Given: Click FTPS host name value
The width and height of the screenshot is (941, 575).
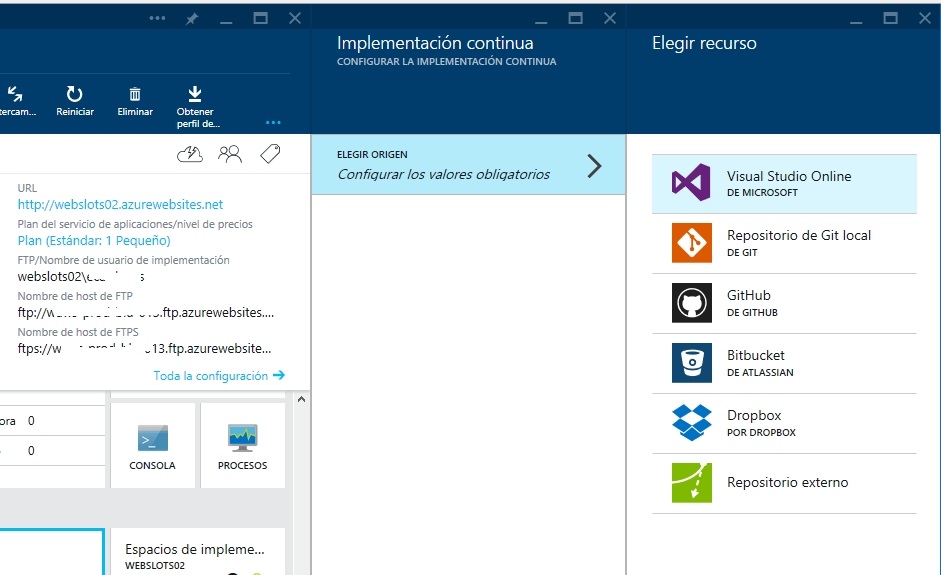Looking at the screenshot, I should click(x=145, y=349).
